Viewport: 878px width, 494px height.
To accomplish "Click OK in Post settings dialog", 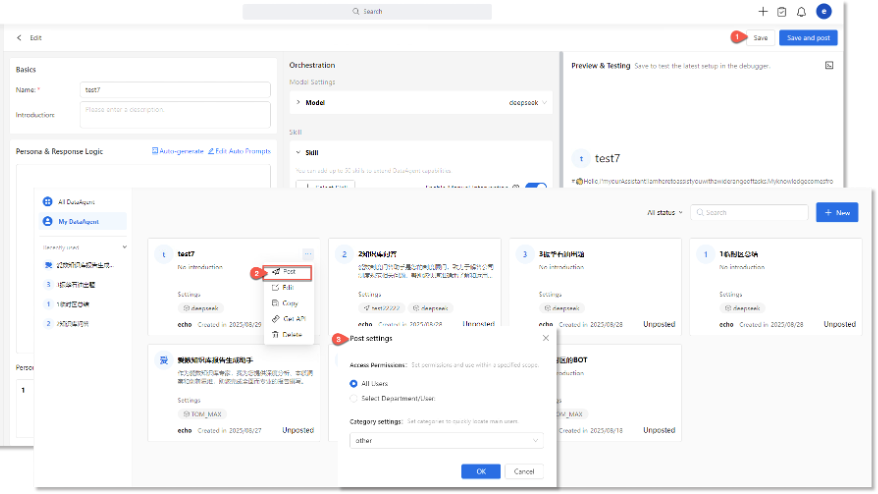I will (480, 471).
